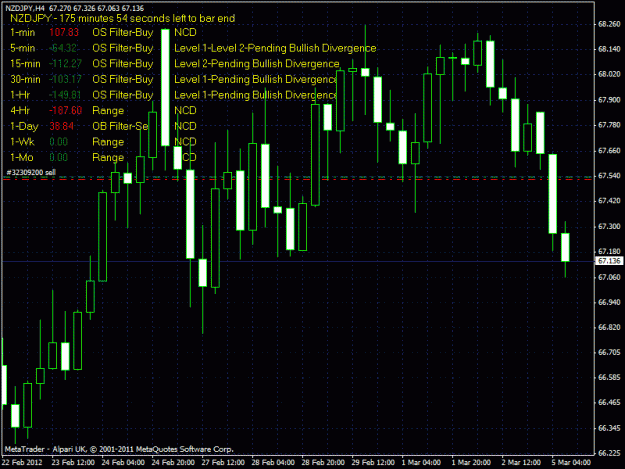Click Range status in the 4-Hr row
Image resolution: width=625 pixels, height=469 pixels.
[x=108, y=111]
